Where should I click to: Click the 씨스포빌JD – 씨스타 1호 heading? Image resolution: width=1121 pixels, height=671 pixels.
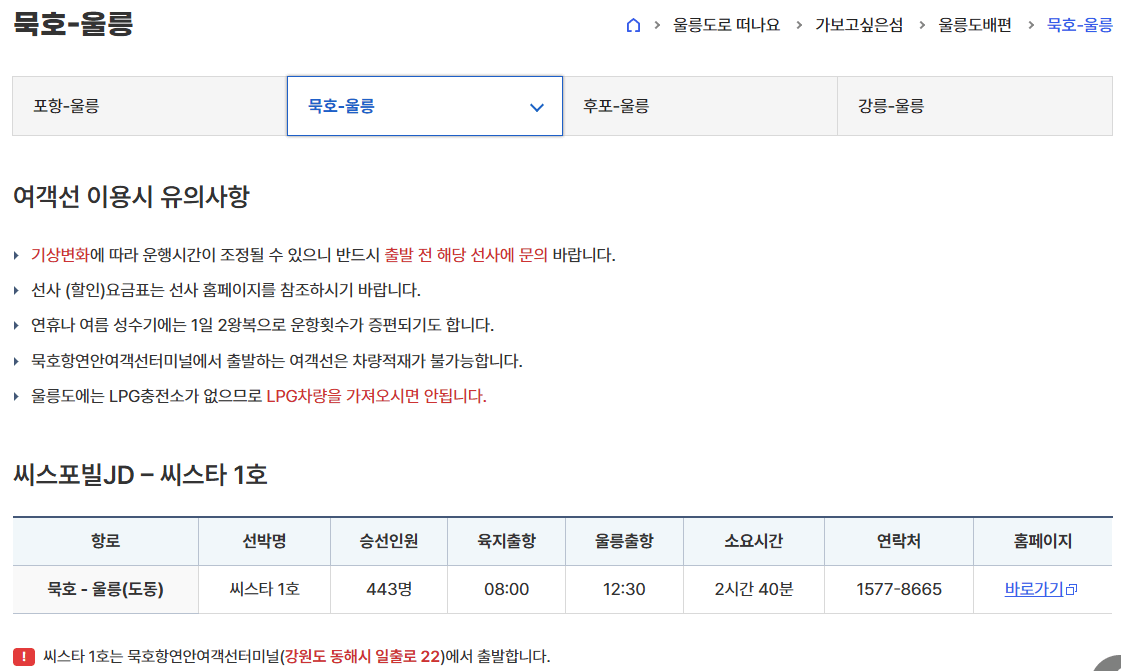coord(140,474)
